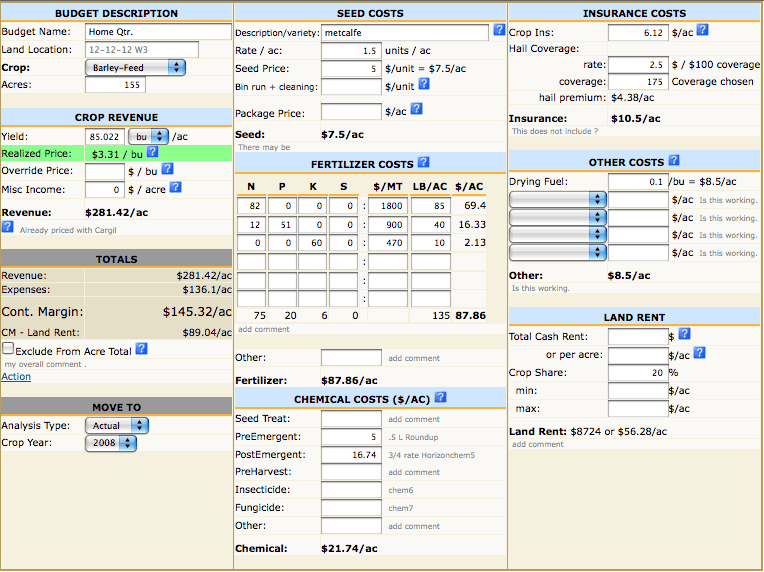Viewport: 764px width, 572px height.
Task: Open Analysis Type dropdown showing Actual
Action: [x=117, y=426]
